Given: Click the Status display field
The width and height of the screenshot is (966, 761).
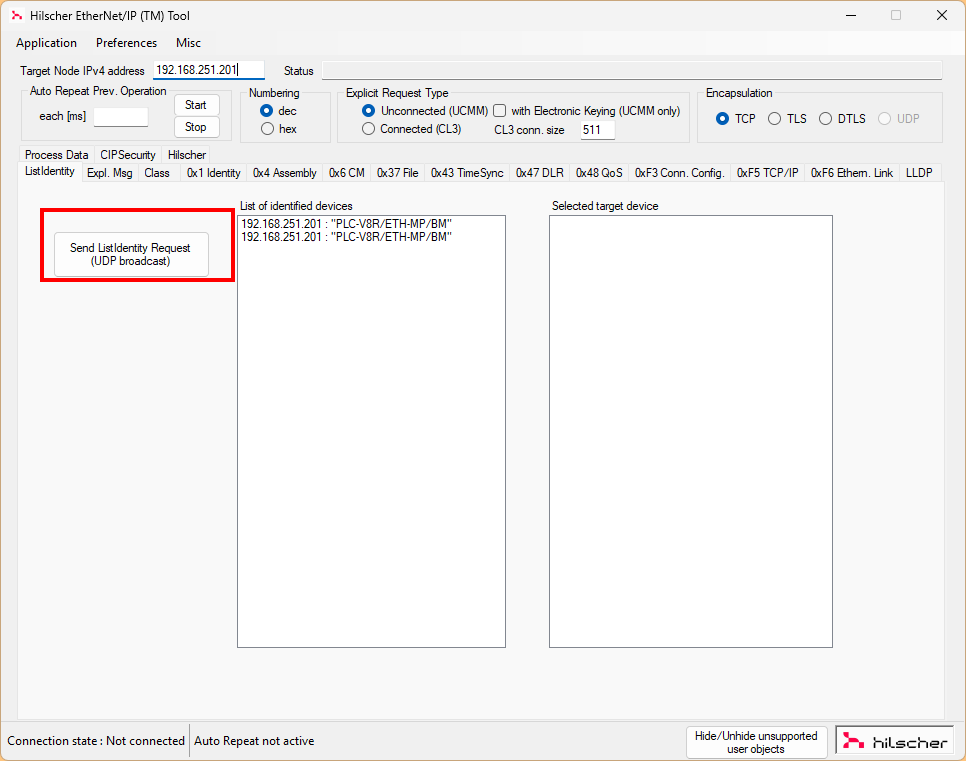Looking at the screenshot, I should point(632,70).
